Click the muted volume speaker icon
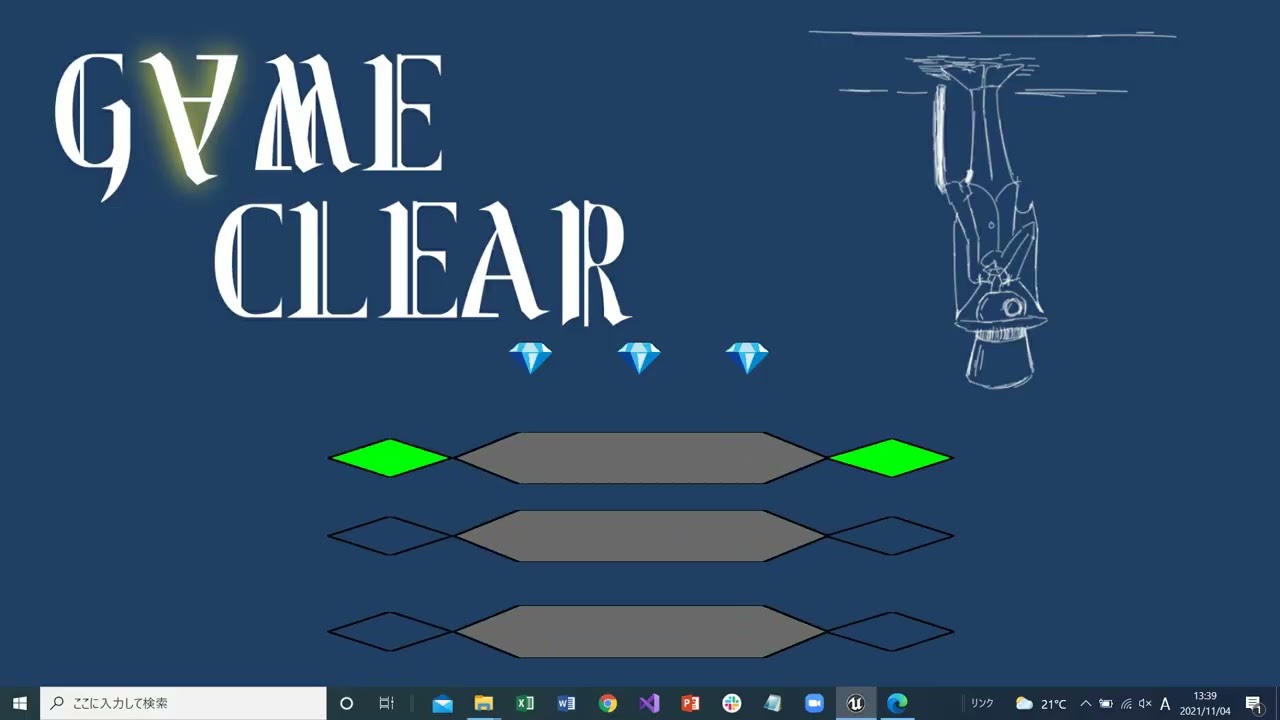1280x720 pixels. click(x=1145, y=703)
